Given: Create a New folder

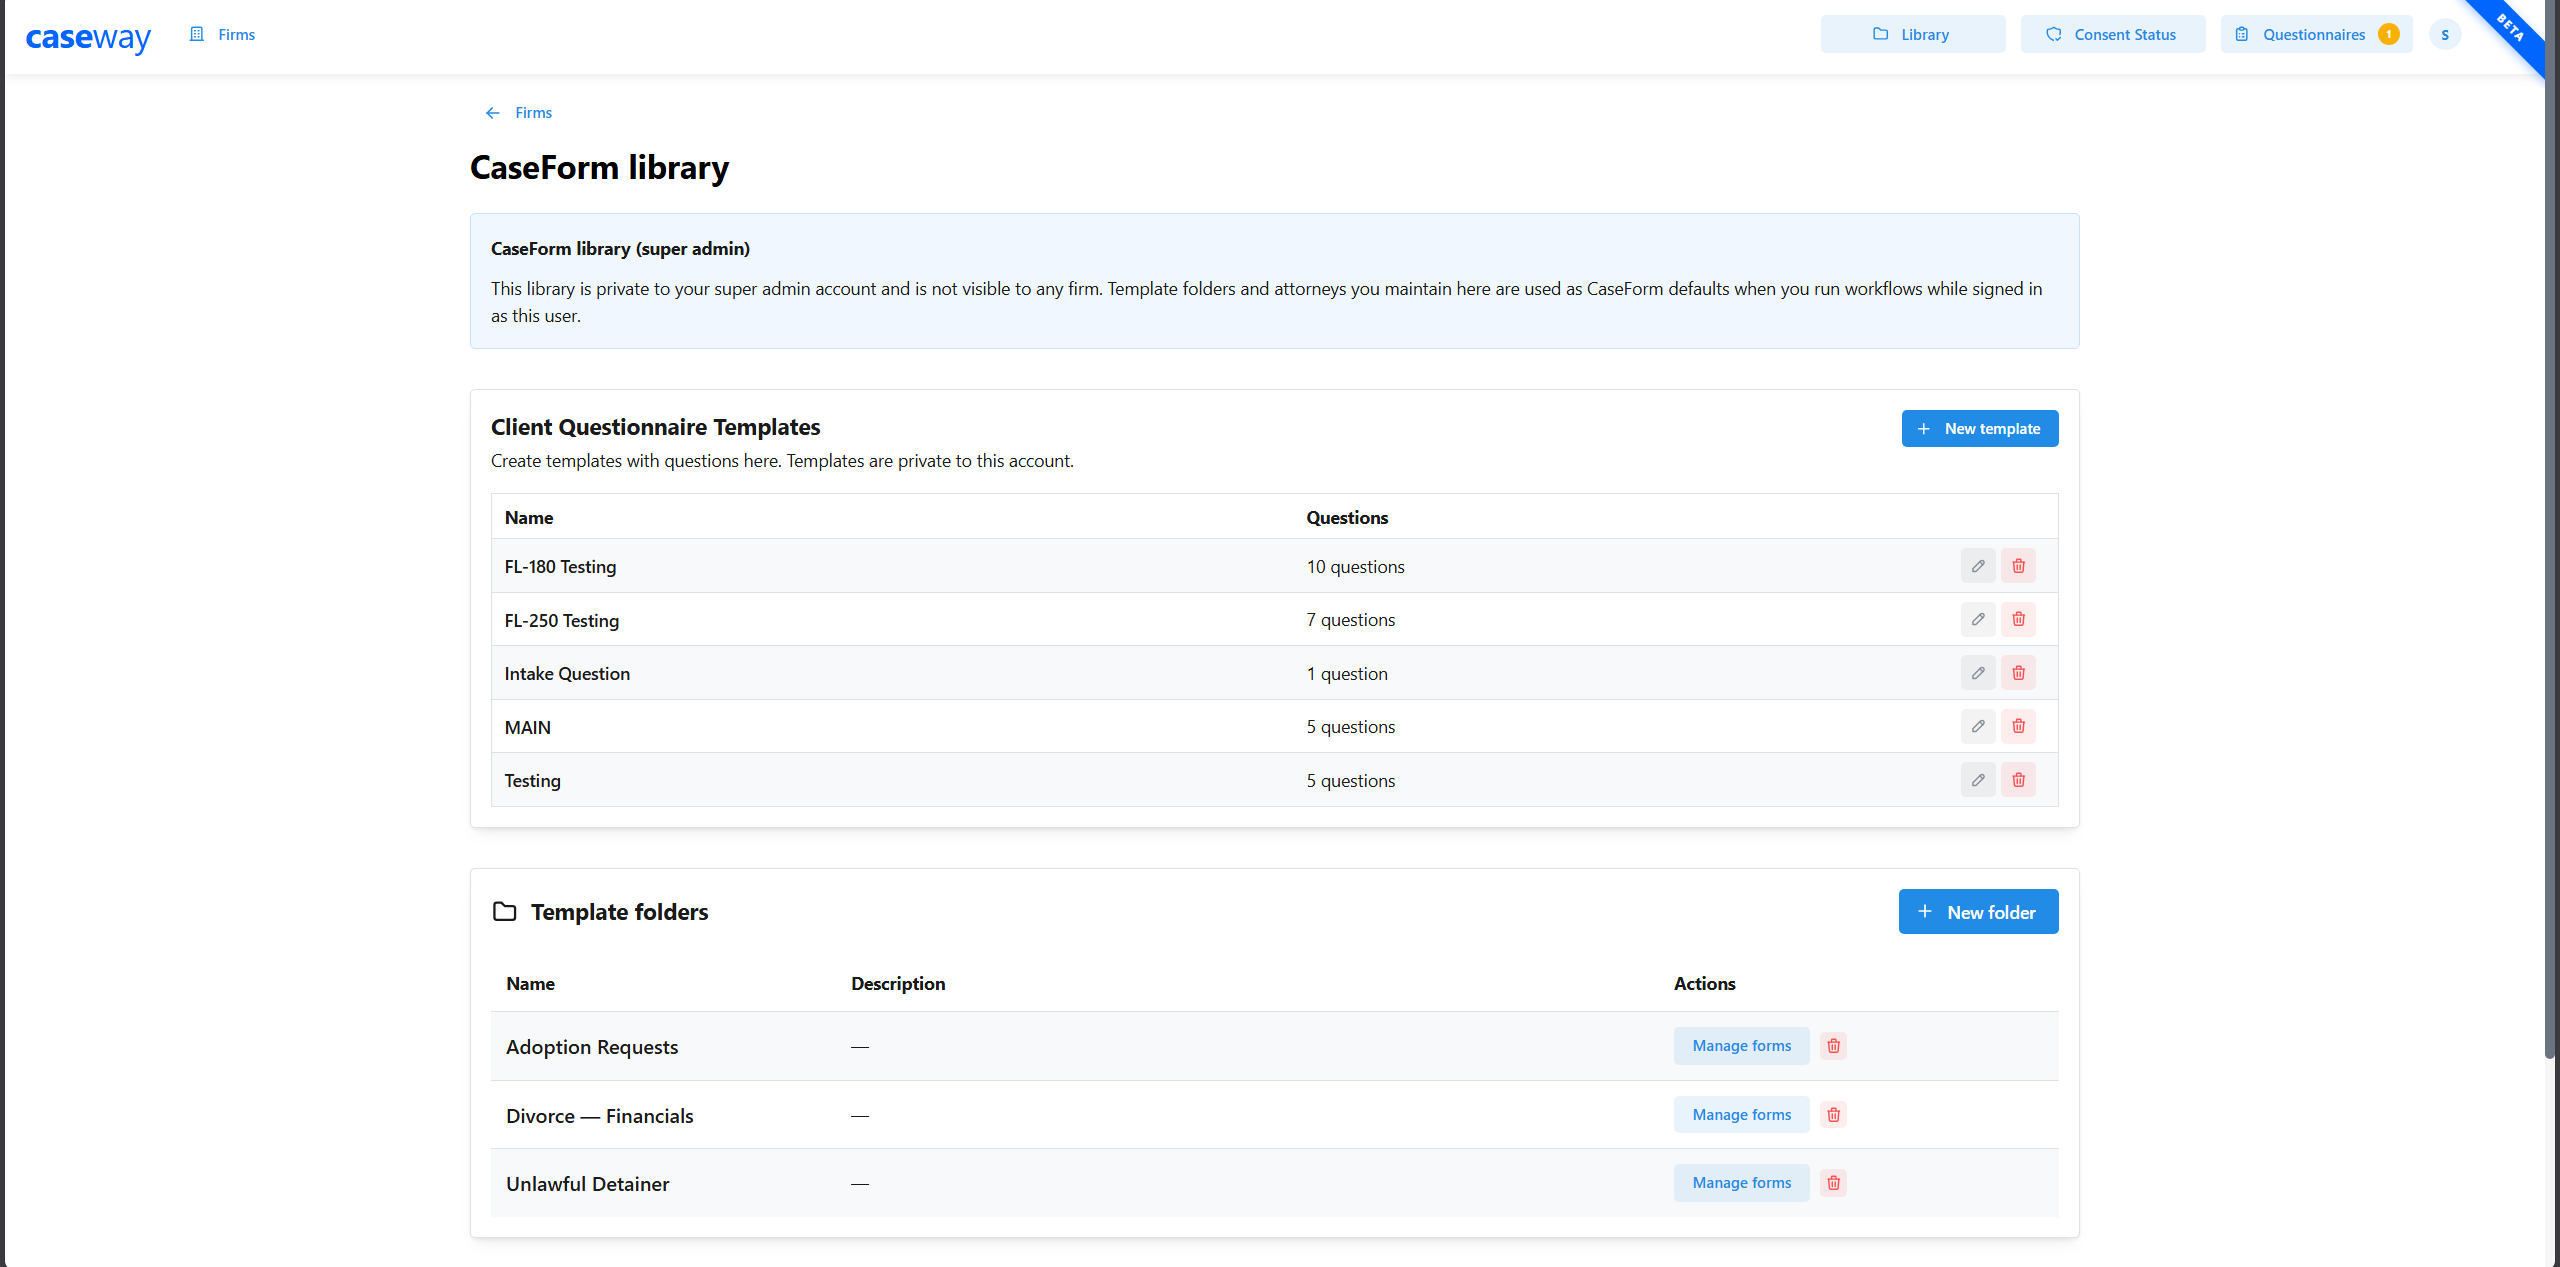Looking at the screenshot, I should (1978, 912).
